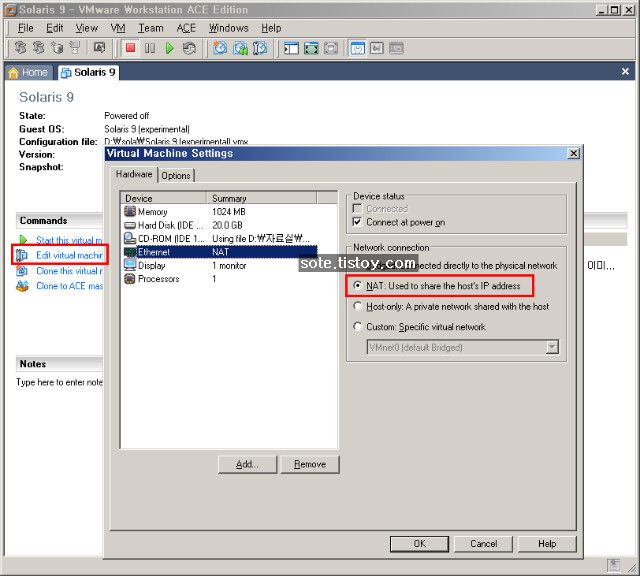Click the Summary column header
640x576 pixels.
point(262,198)
